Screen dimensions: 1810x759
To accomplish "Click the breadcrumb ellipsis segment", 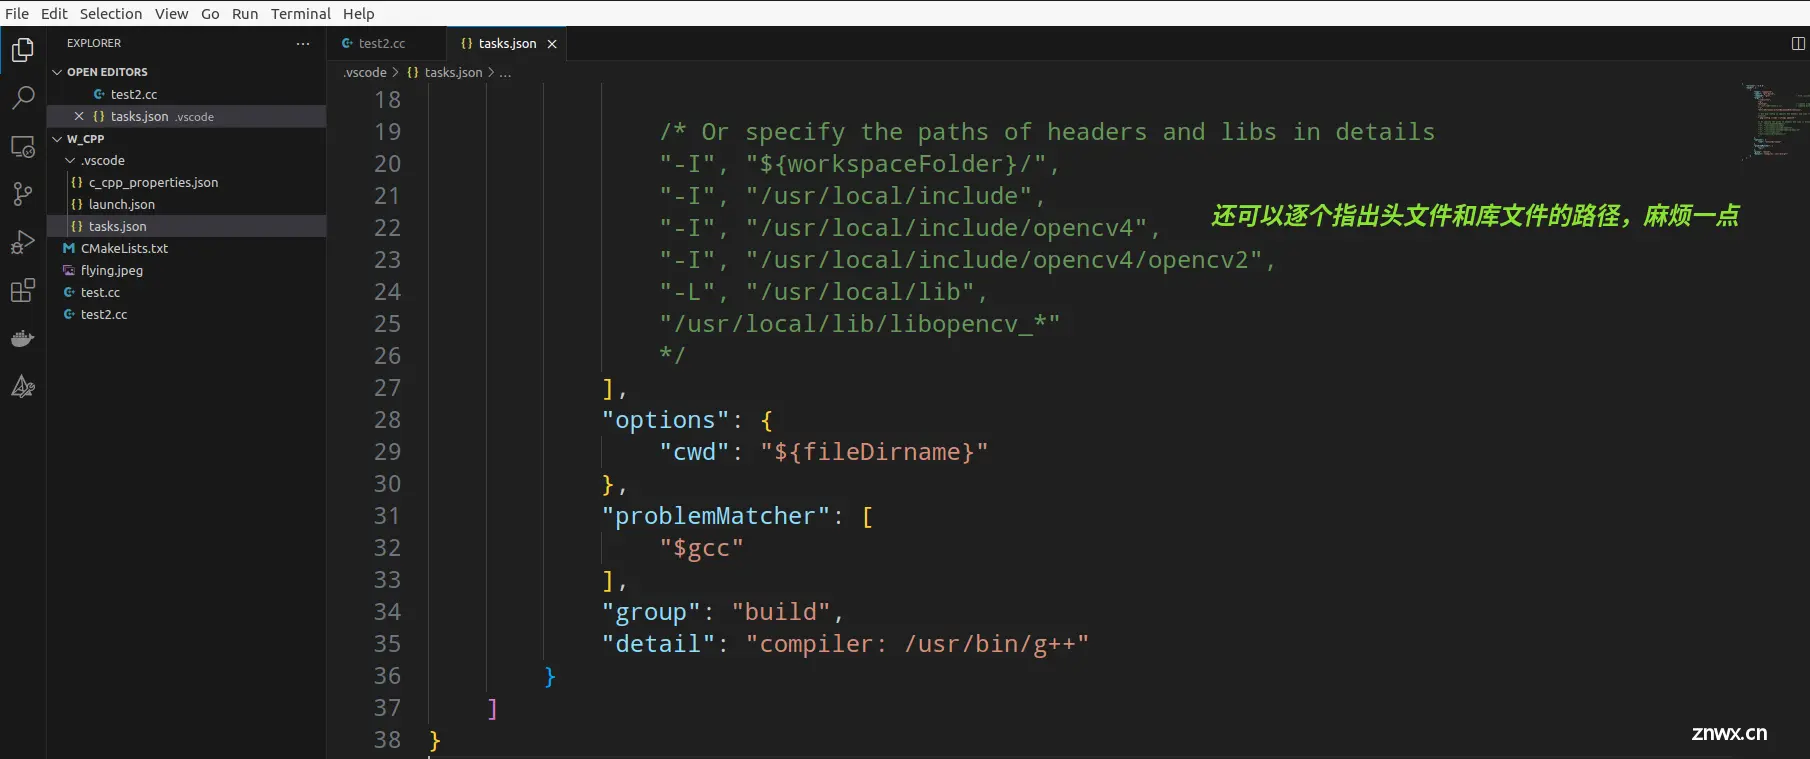I will coord(505,72).
